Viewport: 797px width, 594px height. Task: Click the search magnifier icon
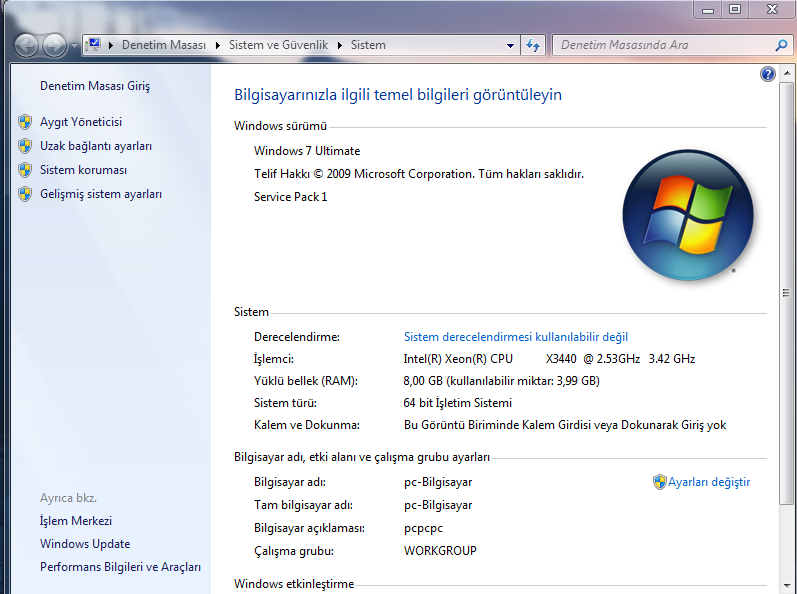pyautogui.click(x=781, y=45)
